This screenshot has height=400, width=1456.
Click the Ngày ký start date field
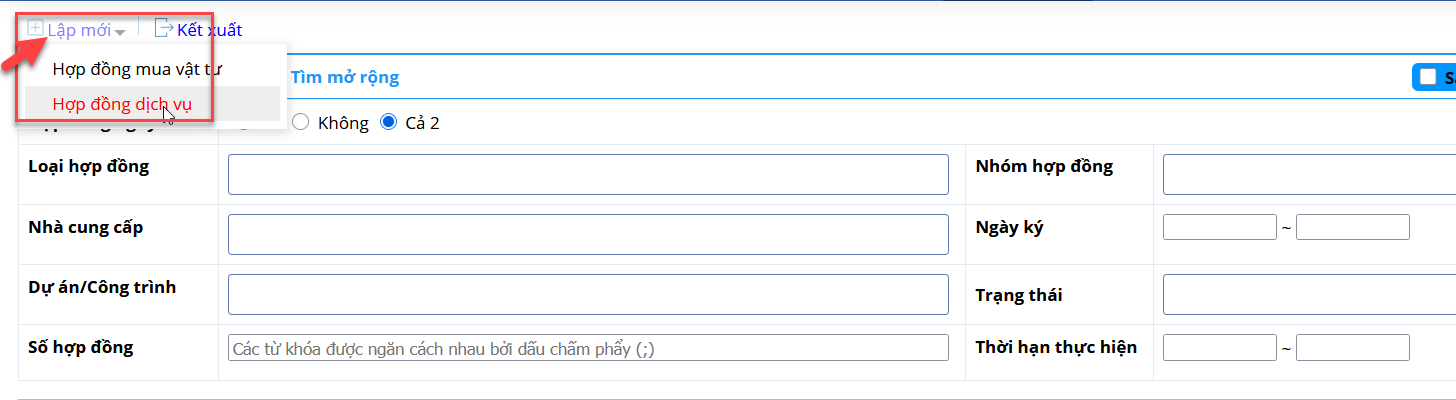pyautogui.click(x=1220, y=227)
